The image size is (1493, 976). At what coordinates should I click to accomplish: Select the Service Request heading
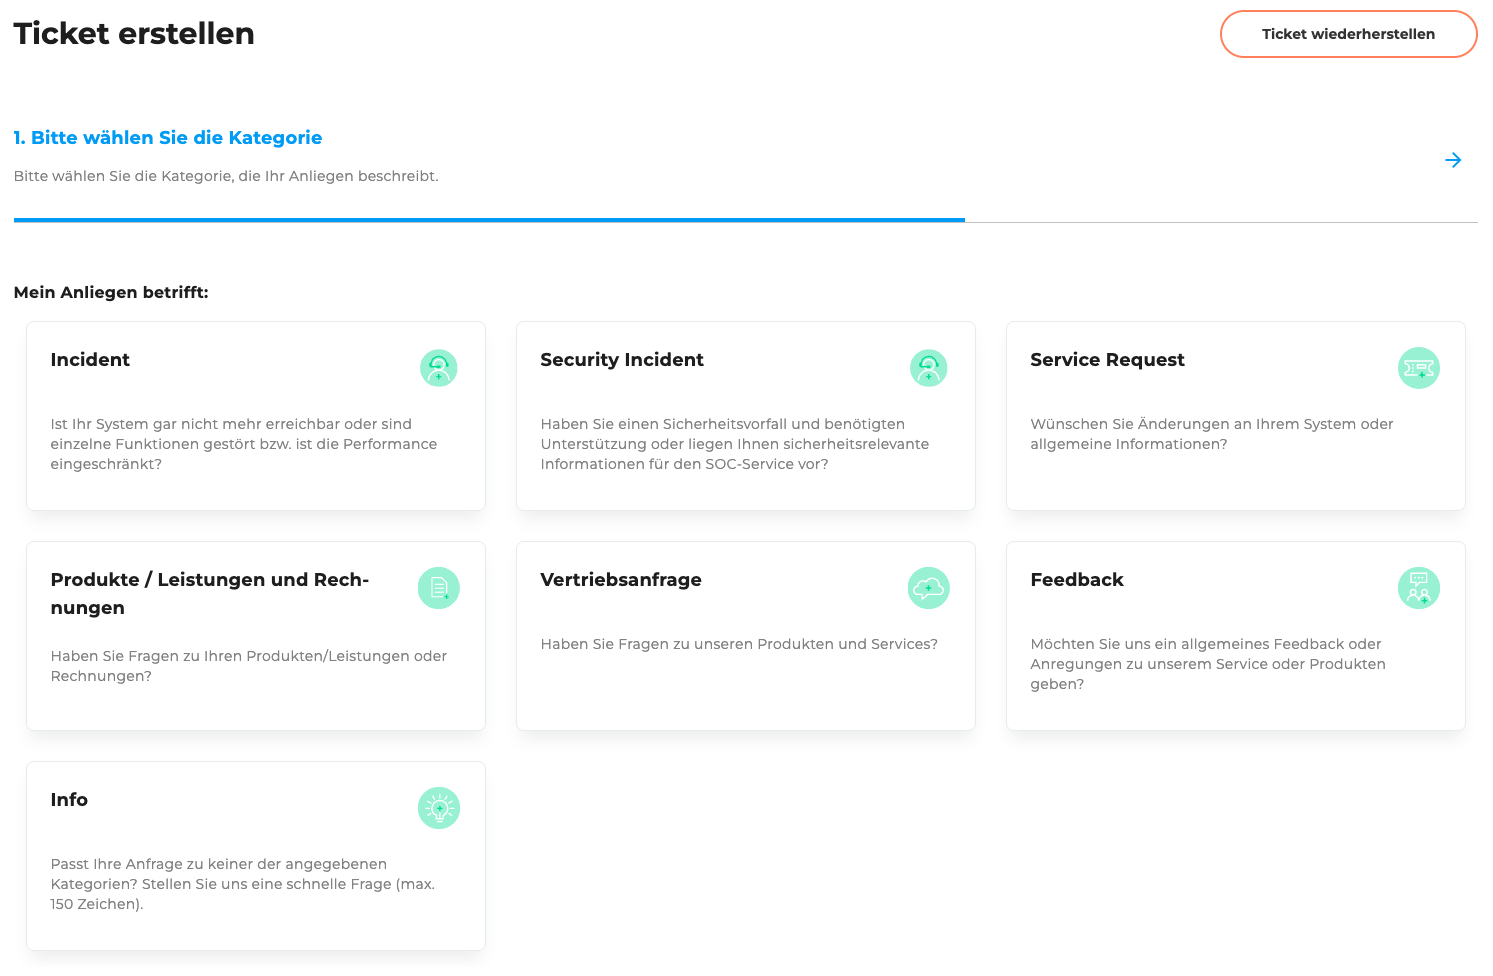(x=1107, y=360)
